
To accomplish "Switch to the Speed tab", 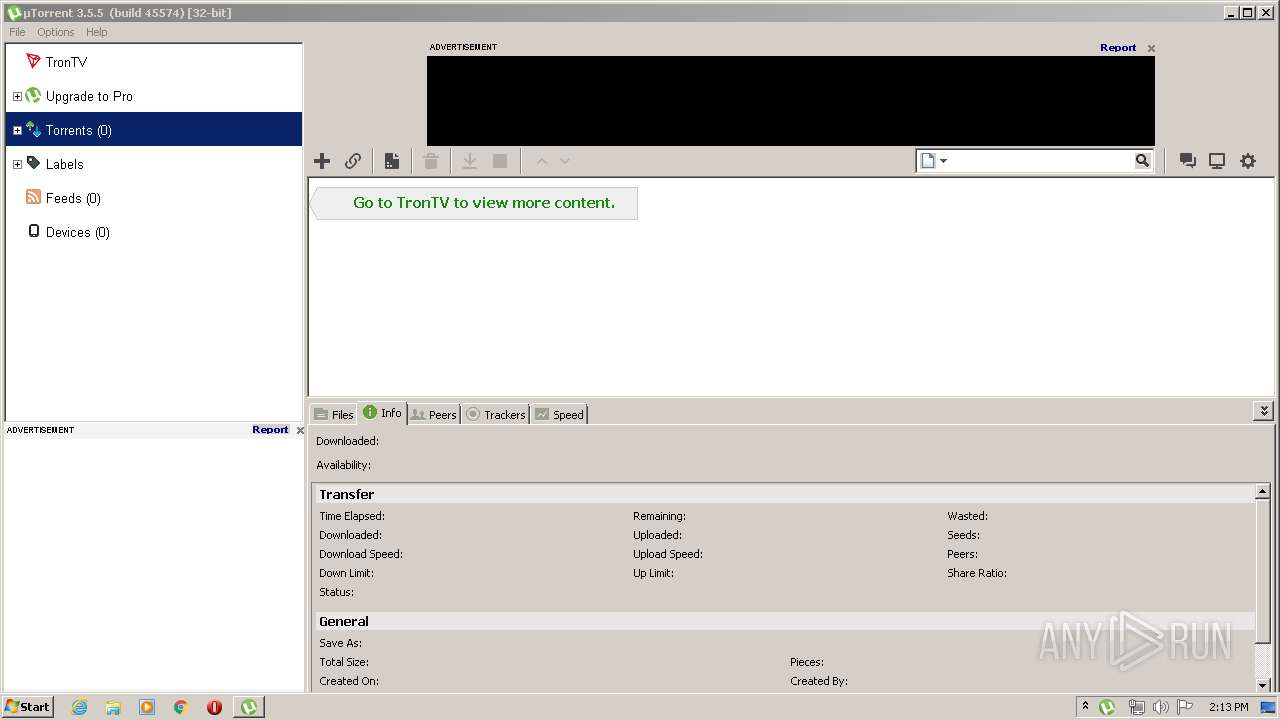I will tap(559, 414).
